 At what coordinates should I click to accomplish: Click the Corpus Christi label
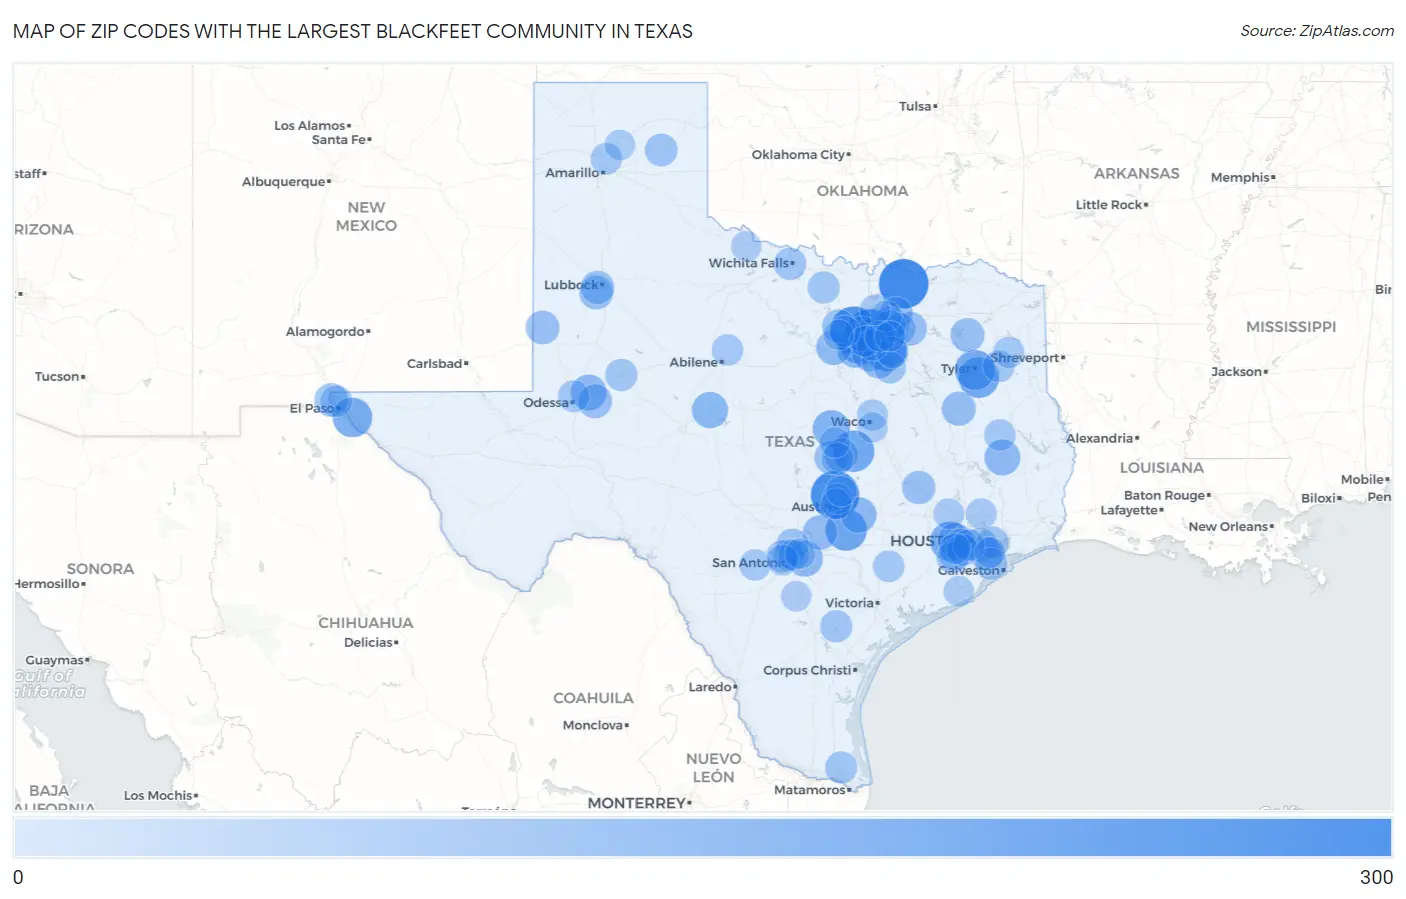point(809,670)
